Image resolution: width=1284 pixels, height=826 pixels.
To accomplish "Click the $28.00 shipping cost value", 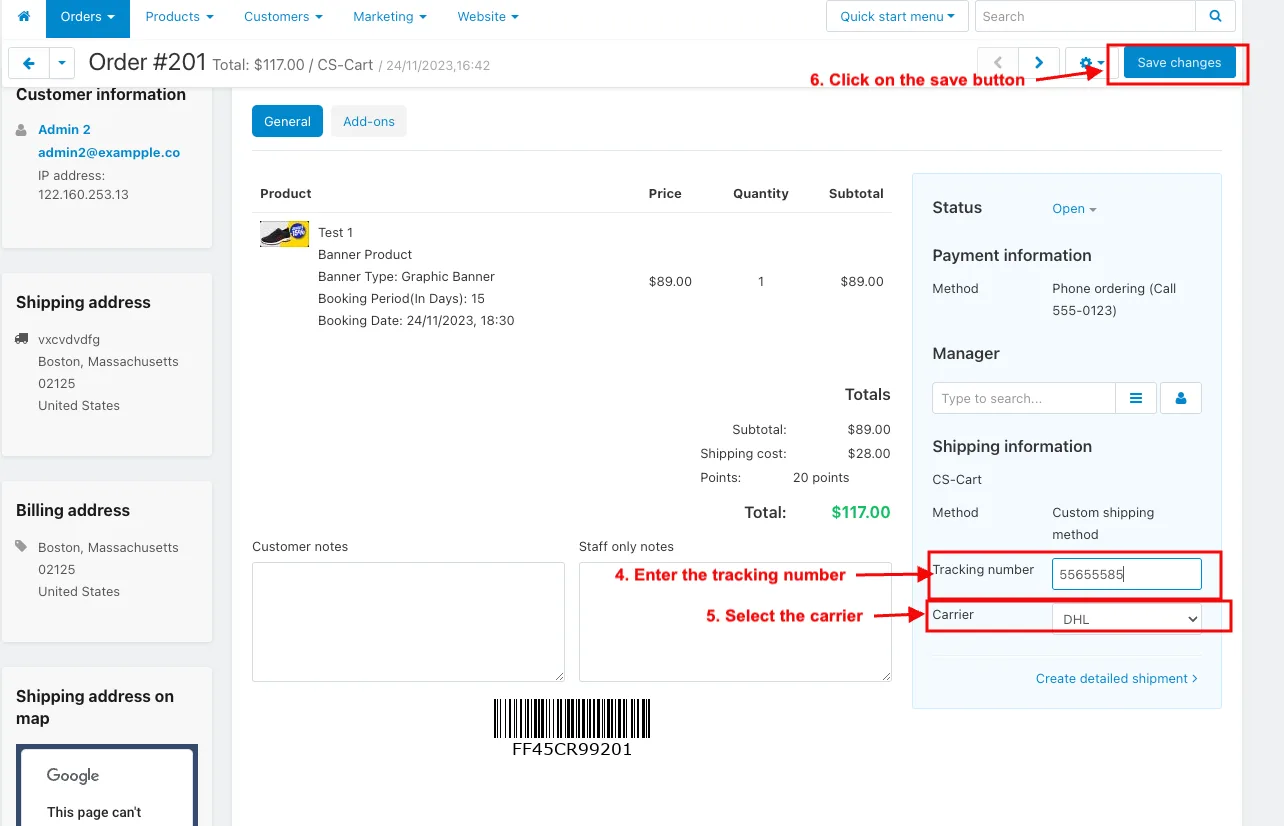I will [x=869, y=453].
